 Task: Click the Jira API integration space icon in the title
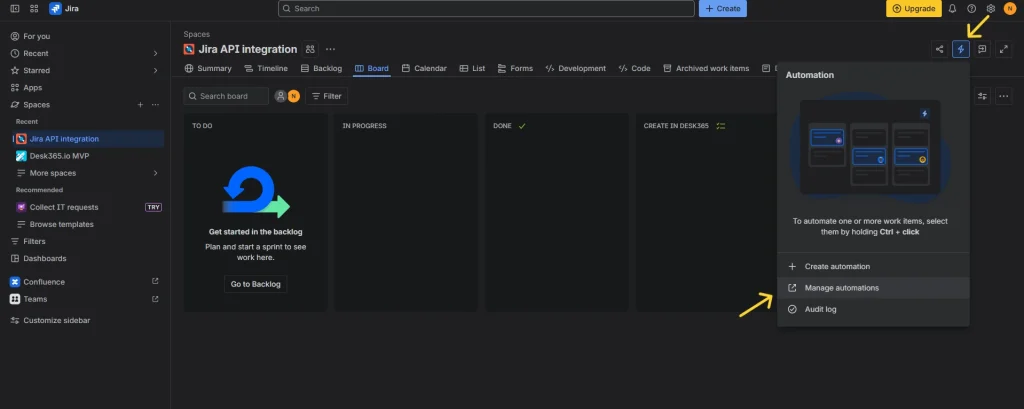(x=189, y=49)
